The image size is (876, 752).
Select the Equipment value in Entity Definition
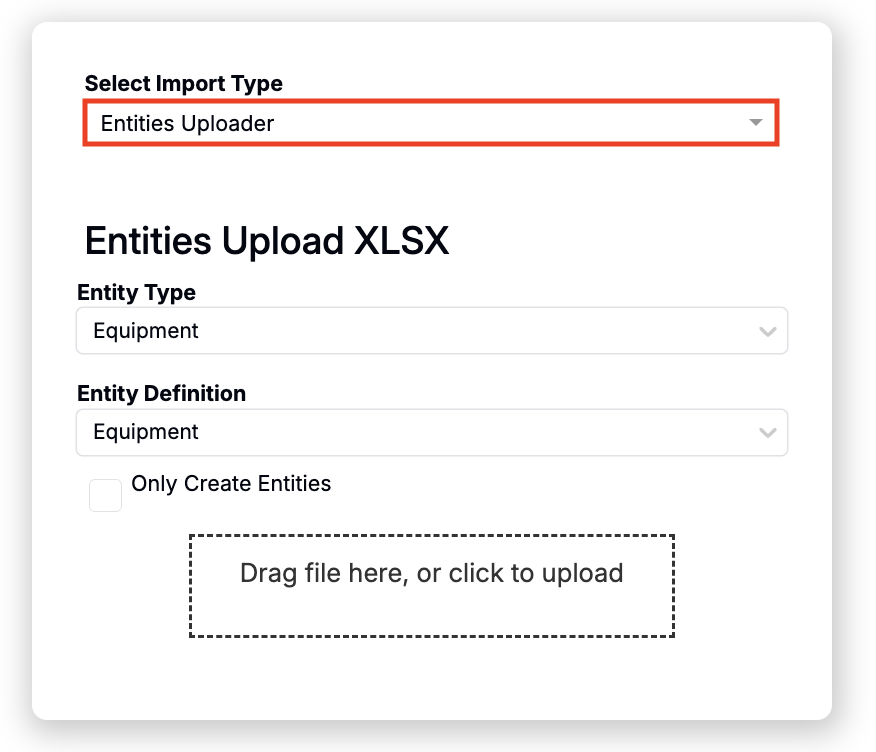pyautogui.click(x=146, y=433)
